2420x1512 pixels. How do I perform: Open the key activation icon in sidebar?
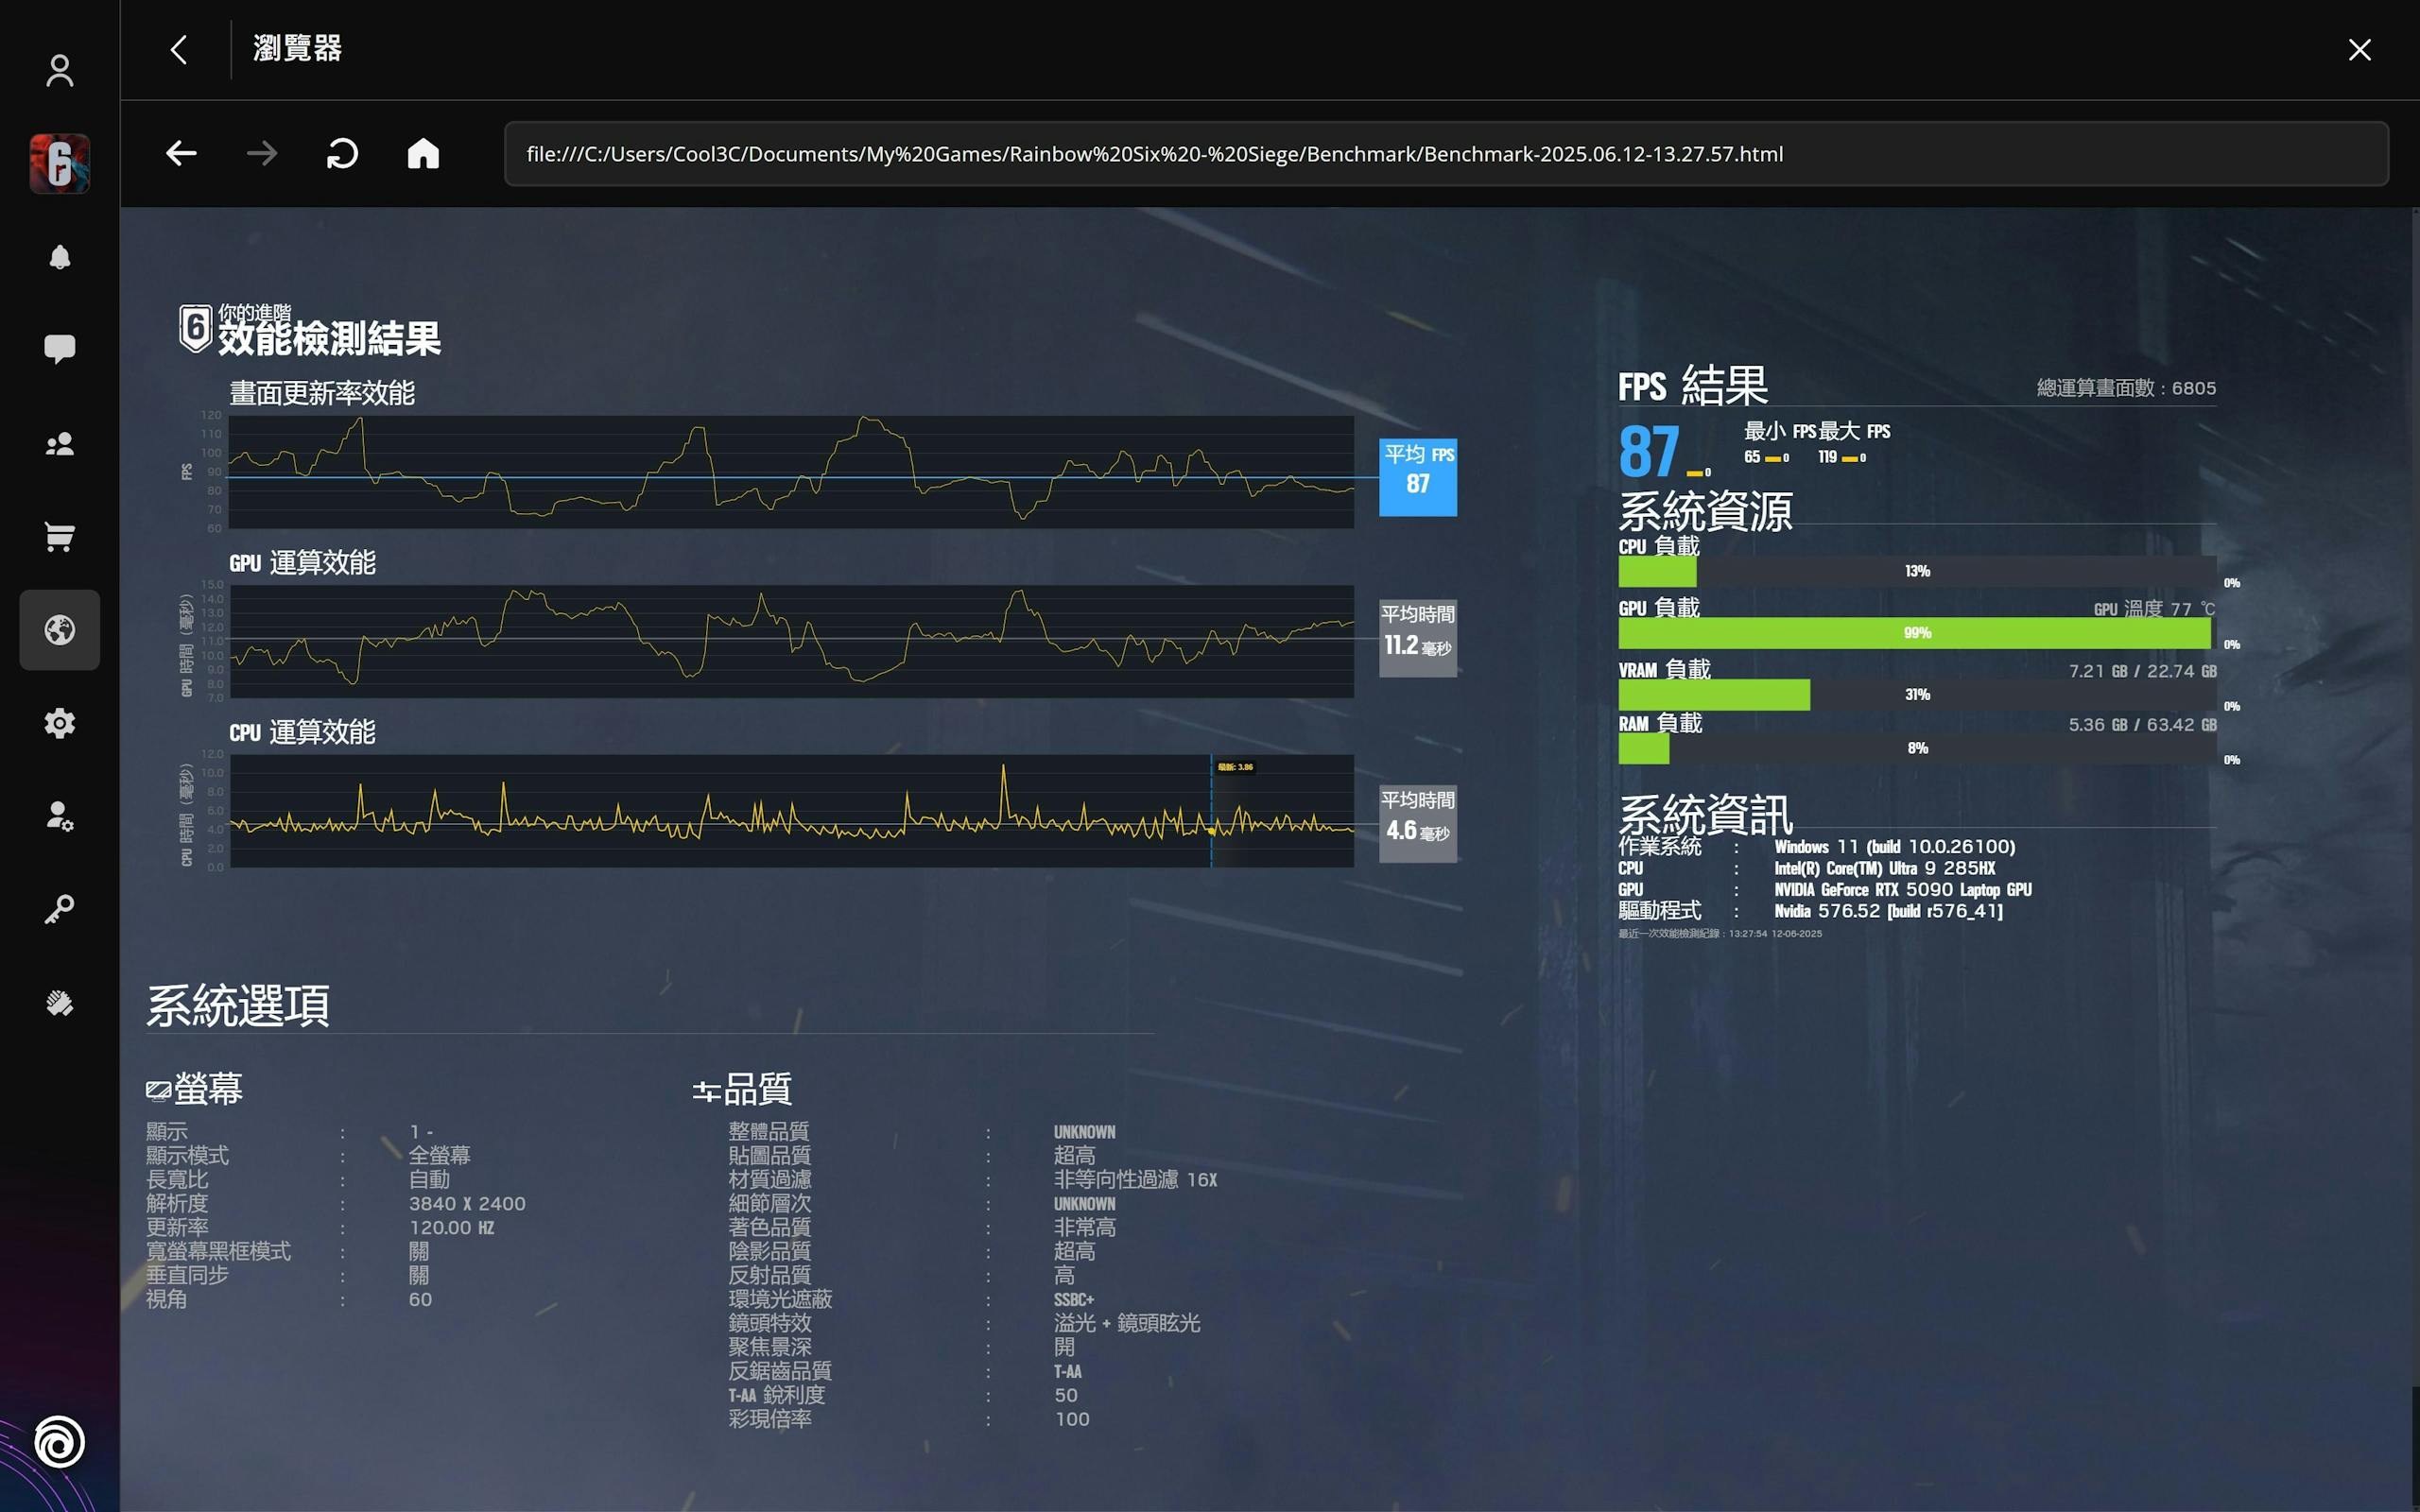pos(60,909)
